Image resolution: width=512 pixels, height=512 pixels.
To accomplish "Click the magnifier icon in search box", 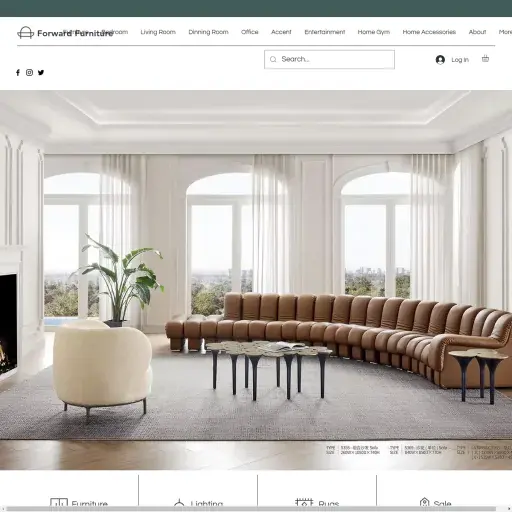I will point(273,59).
